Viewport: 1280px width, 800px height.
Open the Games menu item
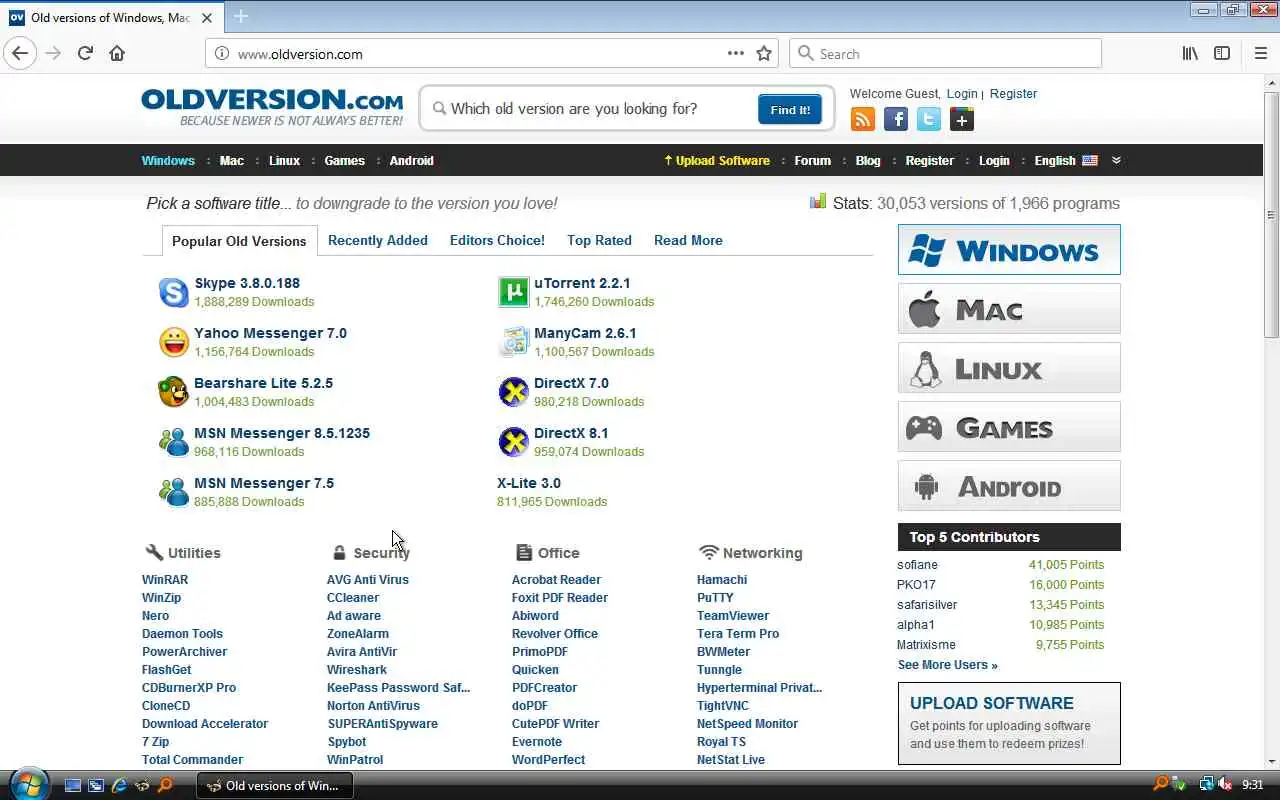(344, 160)
